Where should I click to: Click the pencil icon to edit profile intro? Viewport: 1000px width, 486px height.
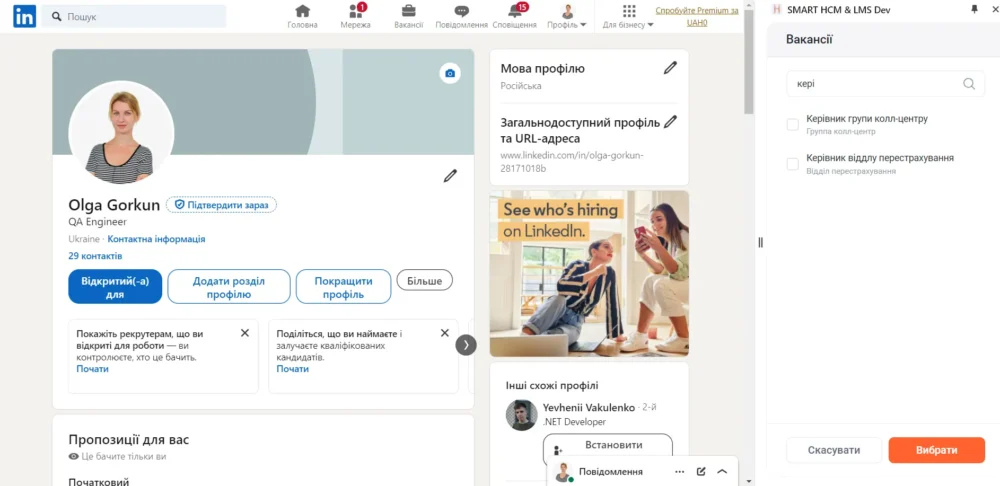450,176
